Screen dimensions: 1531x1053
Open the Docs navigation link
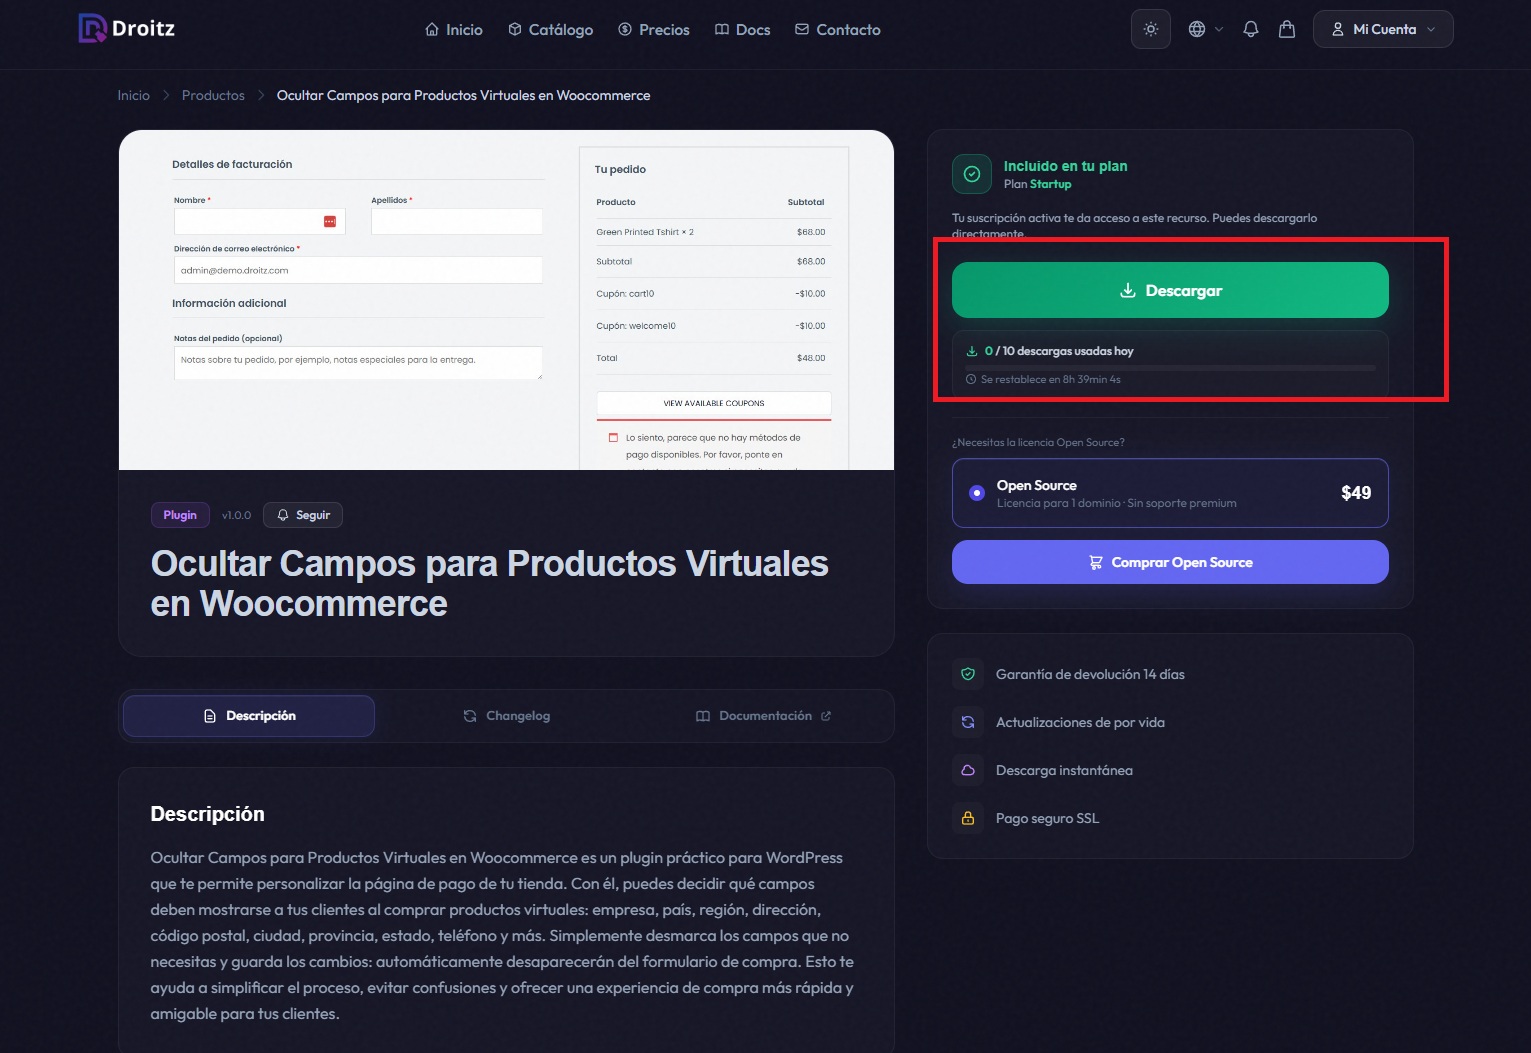tap(742, 30)
